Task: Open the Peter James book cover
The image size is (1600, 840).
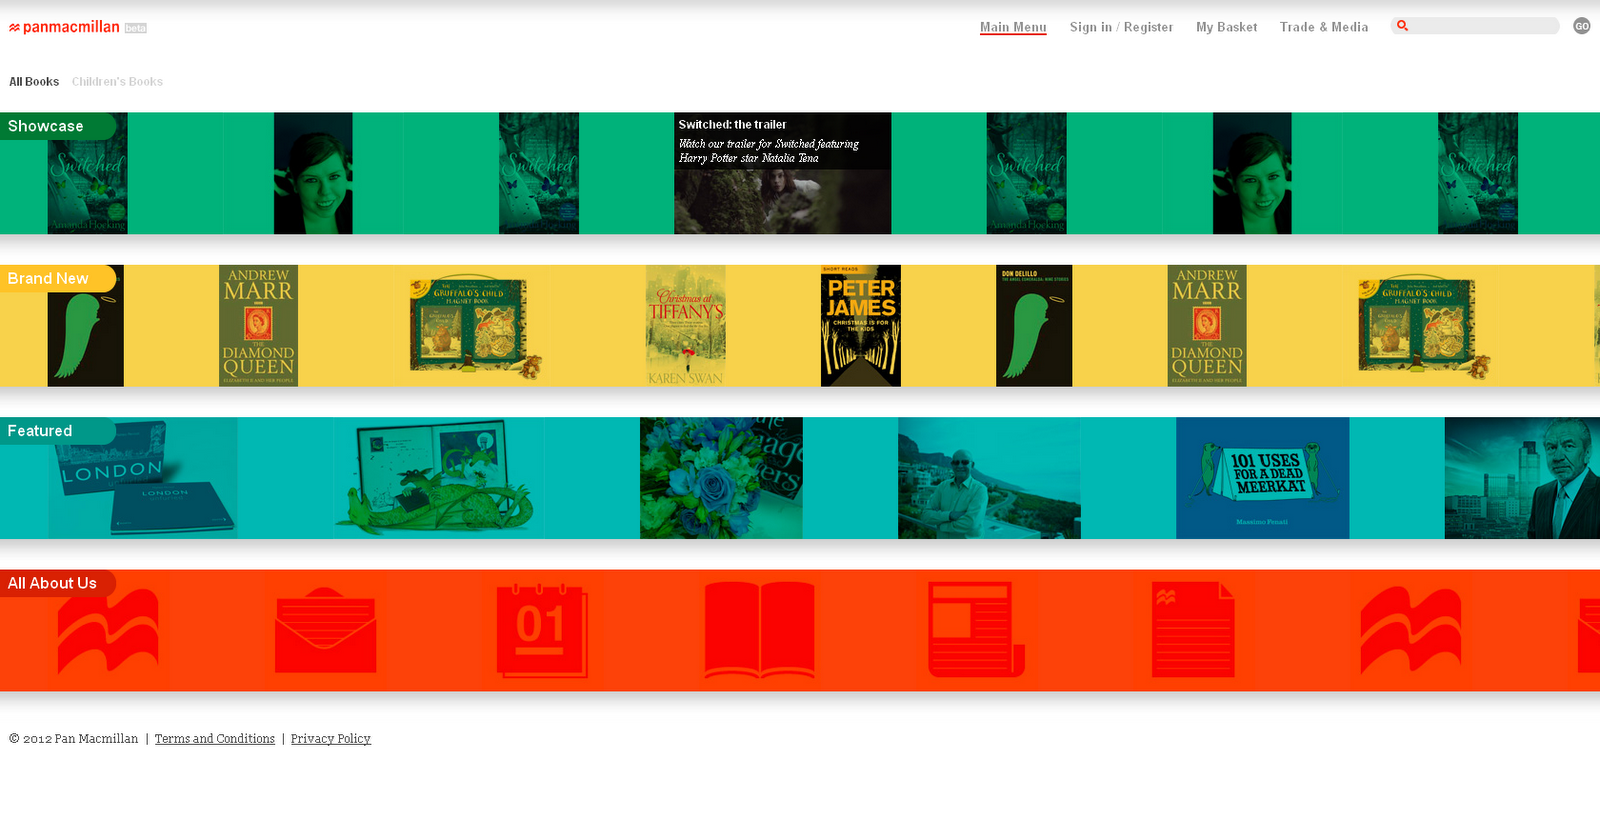Action: coord(861,326)
